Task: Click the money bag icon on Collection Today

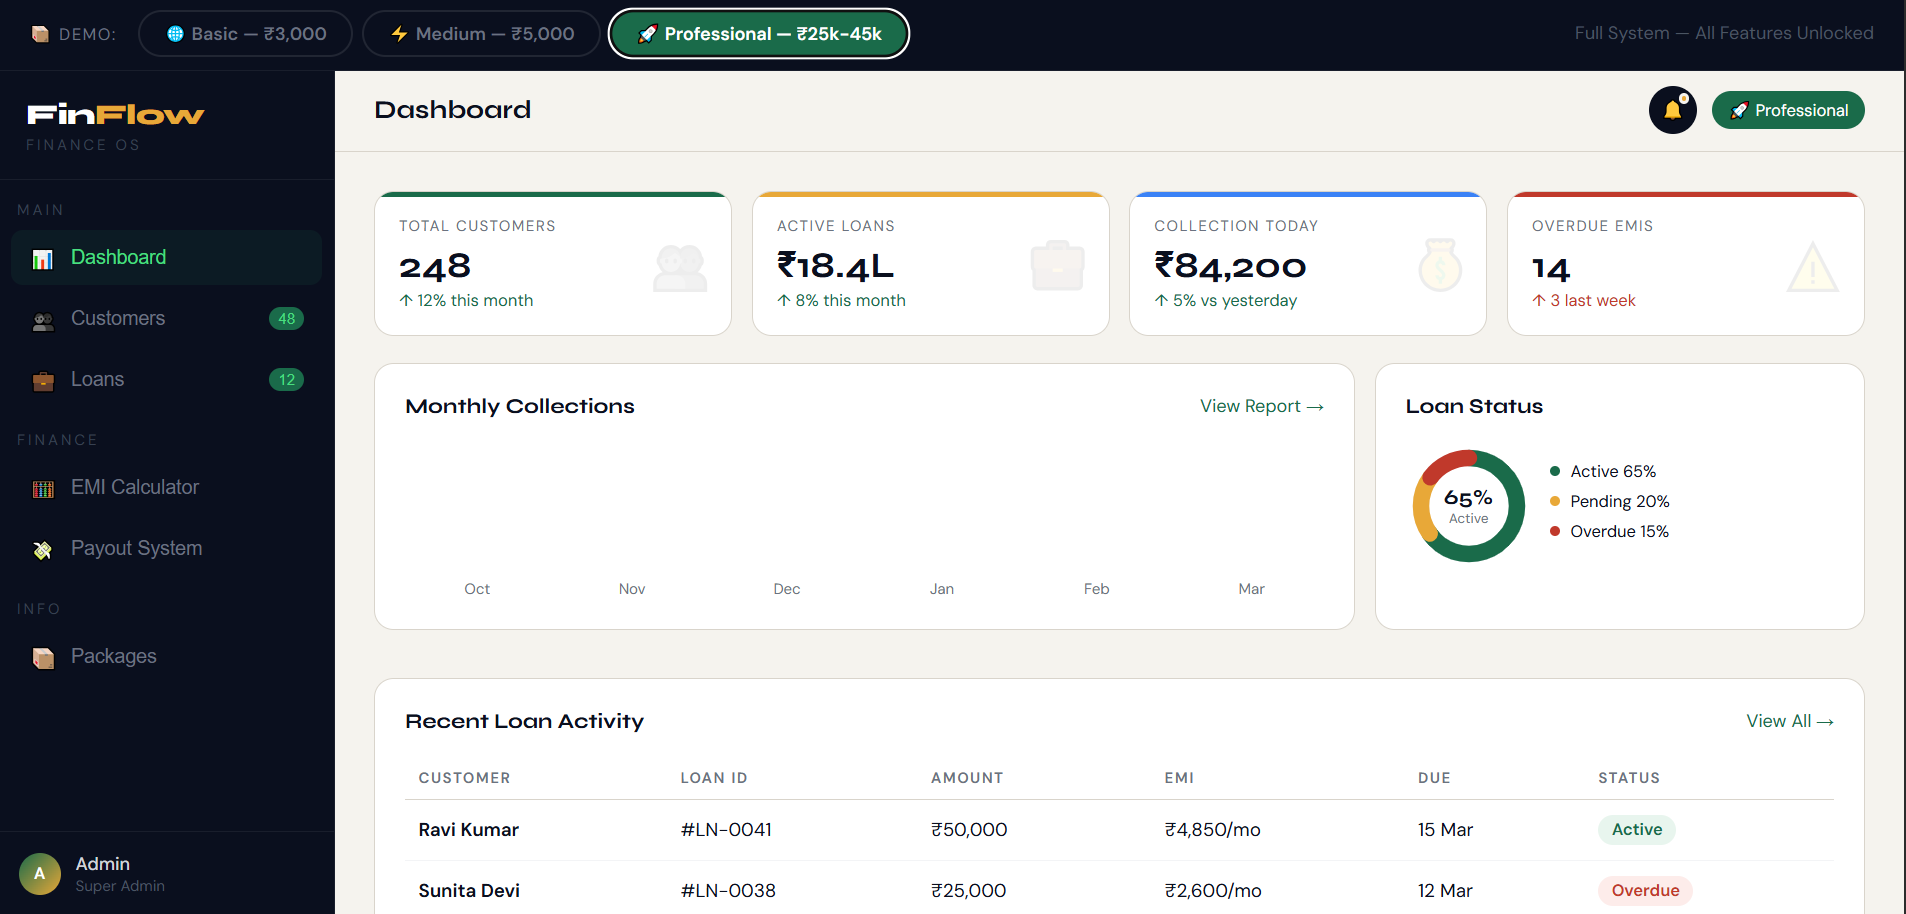Action: (x=1440, y=266)
